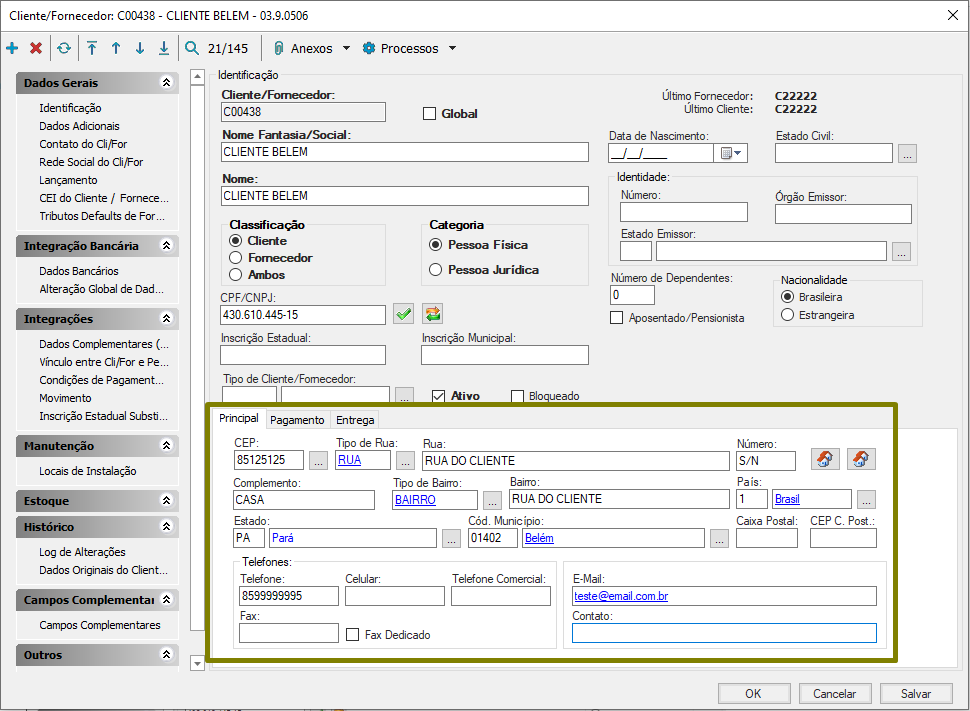
Task: Click the Belém municipality link
Action: pyautogui.click(x=539, y=538)
